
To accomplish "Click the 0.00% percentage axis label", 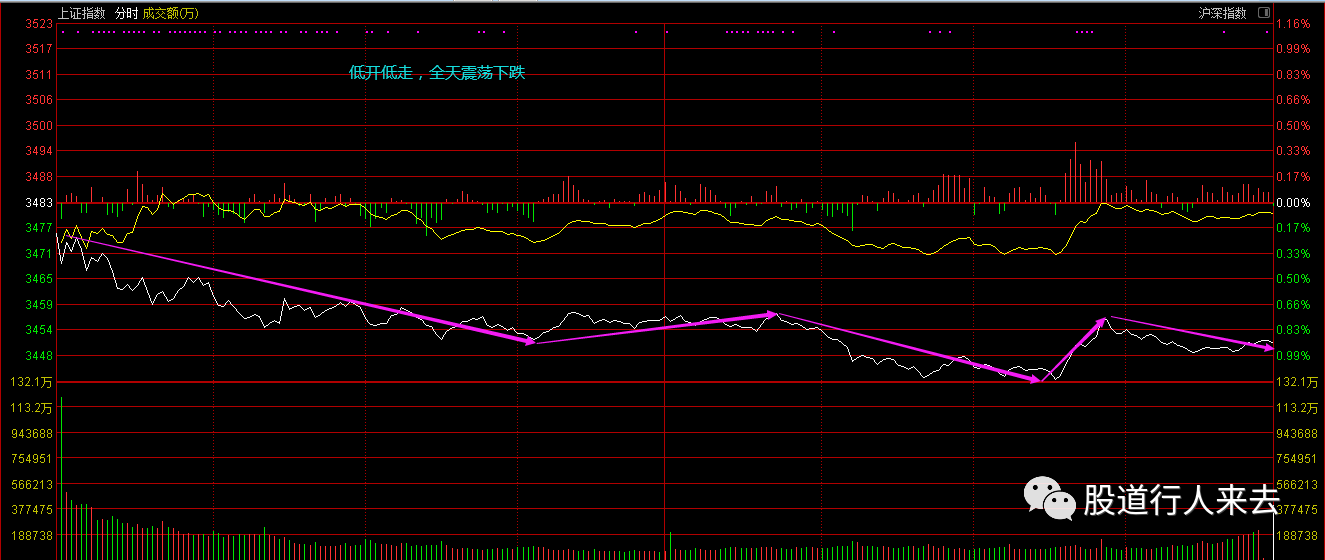I will coord(1293,203).
